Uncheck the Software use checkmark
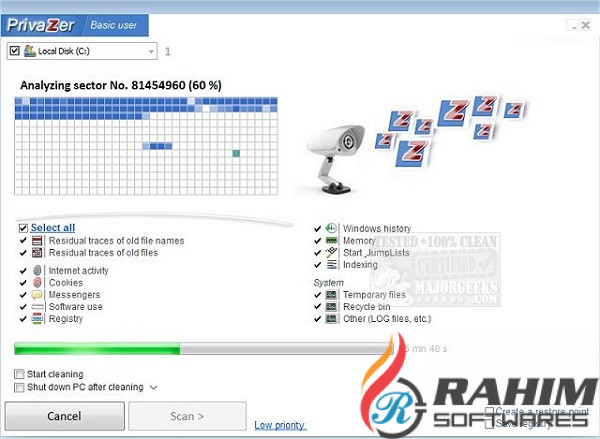This screenshot has height=439, width=600. click(23, 307)
